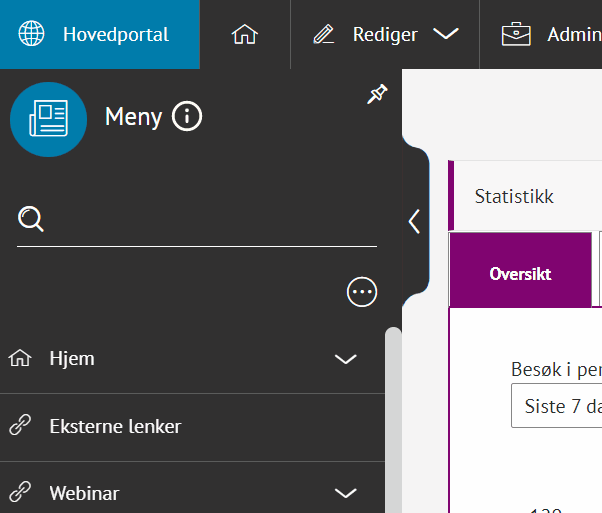Viewport: 602px width, 513px height.
Task: Click the briefcase Admin icon
Action: pos(516,34)
